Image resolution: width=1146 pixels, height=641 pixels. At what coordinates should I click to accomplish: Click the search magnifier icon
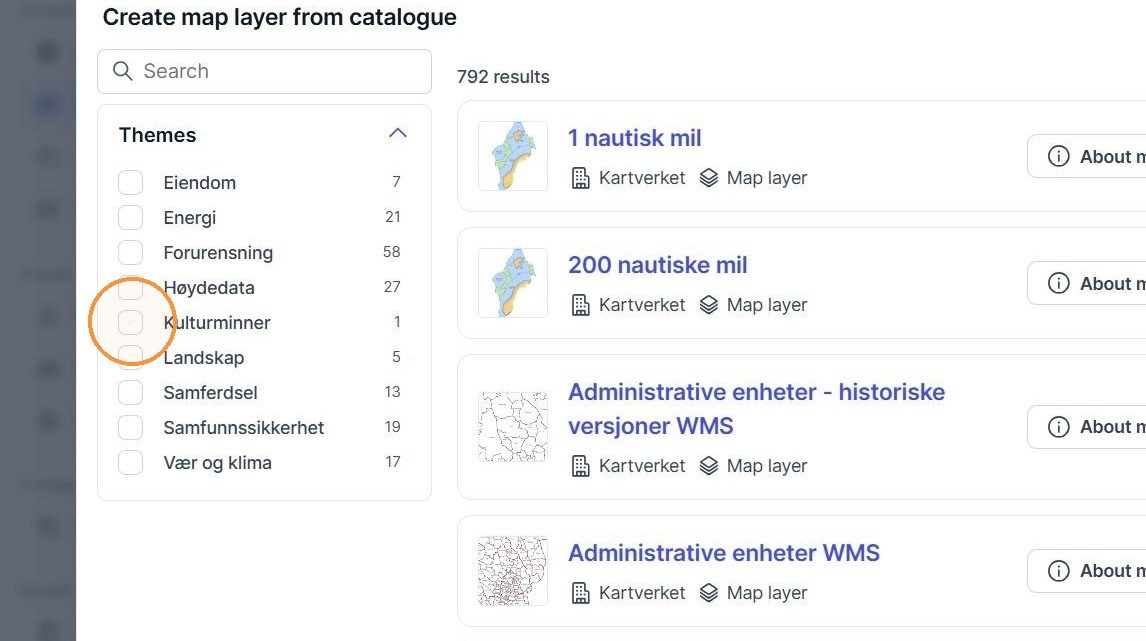(x=123, y=71)
